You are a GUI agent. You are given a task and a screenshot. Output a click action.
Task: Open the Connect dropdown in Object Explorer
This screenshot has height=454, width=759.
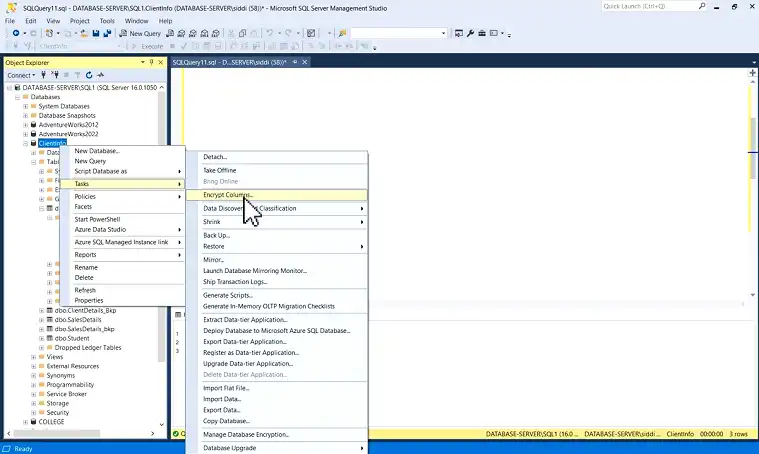pos(21,75)
